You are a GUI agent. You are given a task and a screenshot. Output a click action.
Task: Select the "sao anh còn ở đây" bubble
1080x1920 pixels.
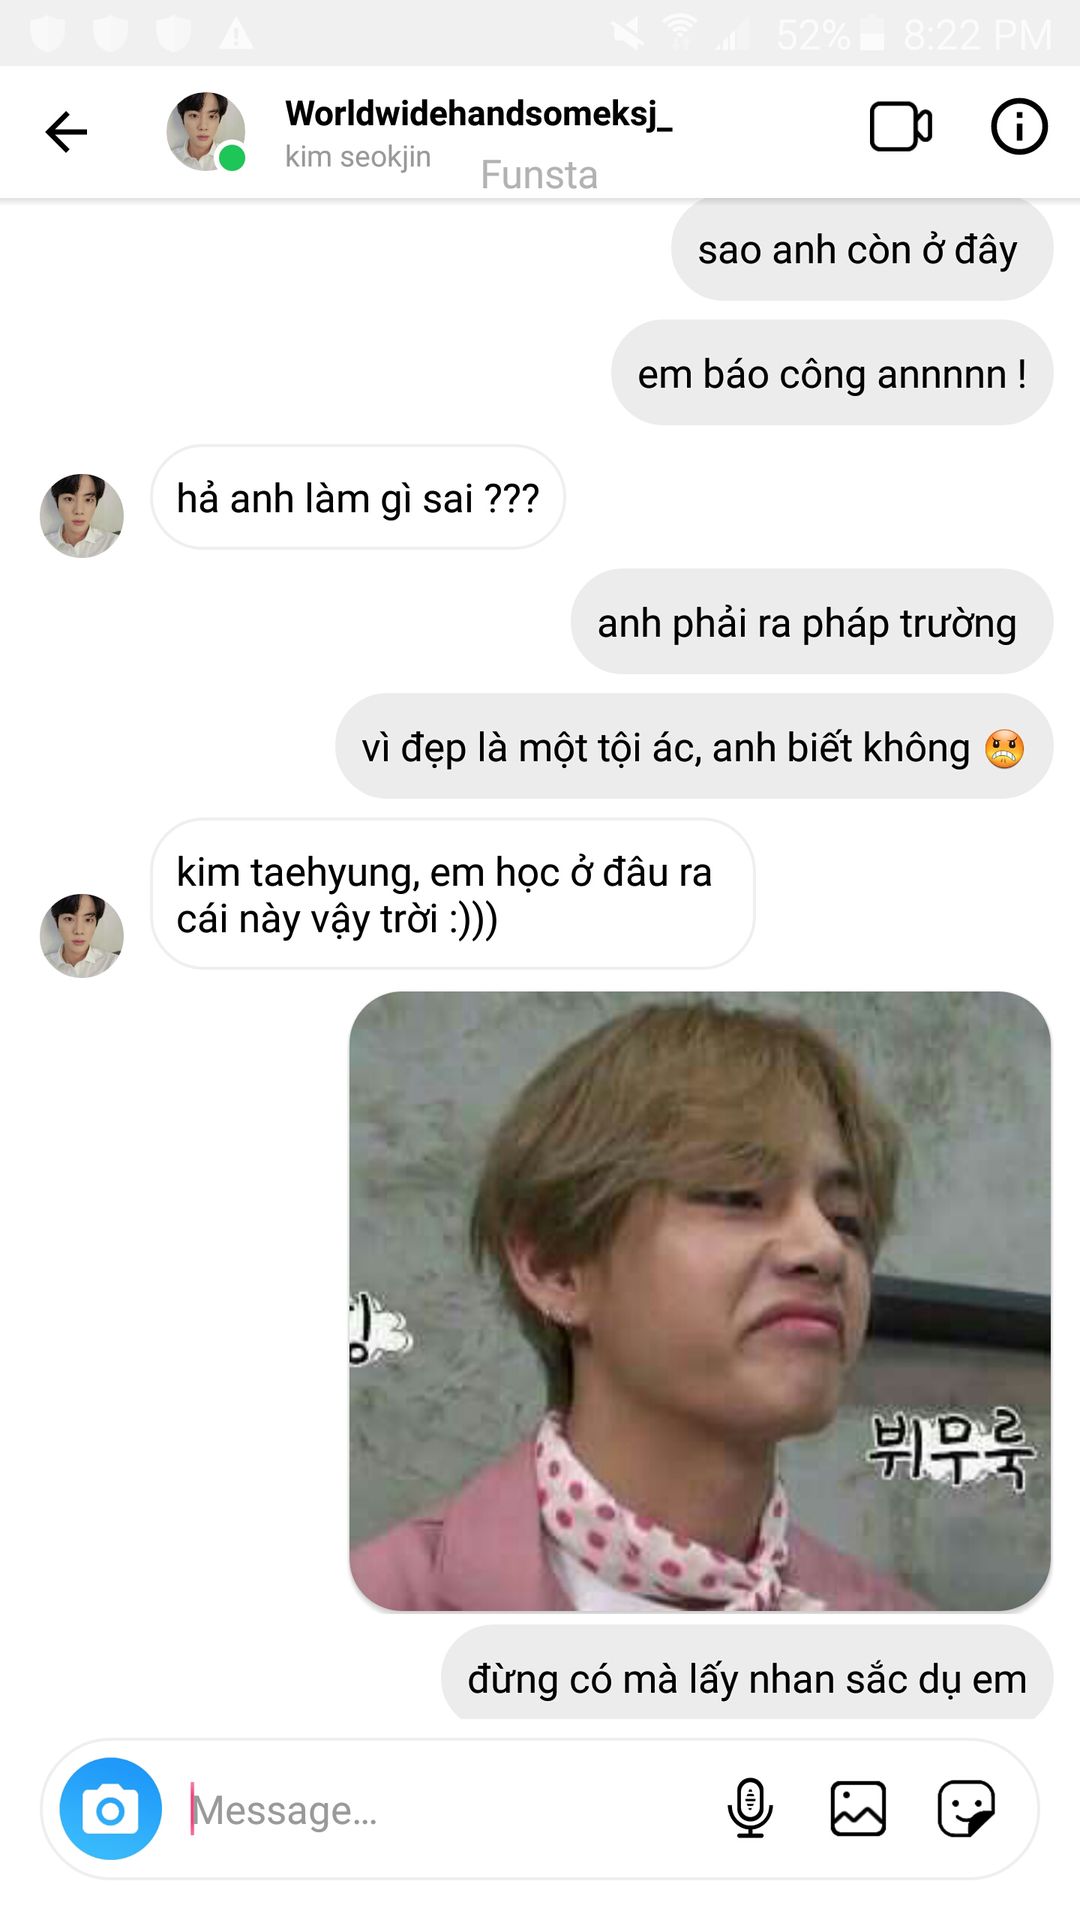(861, 249)
